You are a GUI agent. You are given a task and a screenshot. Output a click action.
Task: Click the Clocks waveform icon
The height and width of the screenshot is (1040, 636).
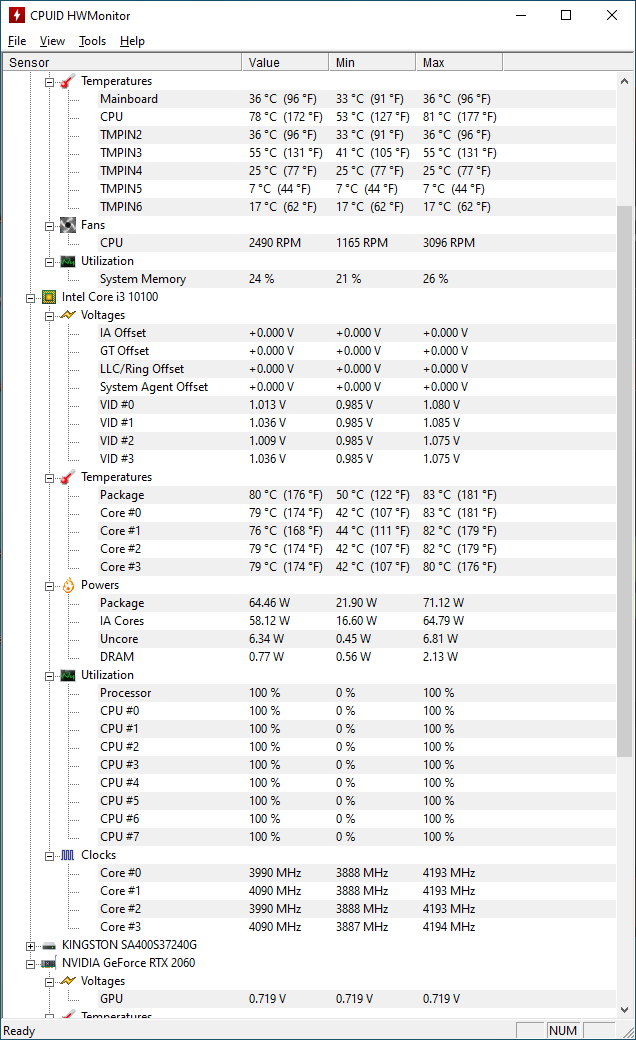pyautogui.click(x=68, y=855)
